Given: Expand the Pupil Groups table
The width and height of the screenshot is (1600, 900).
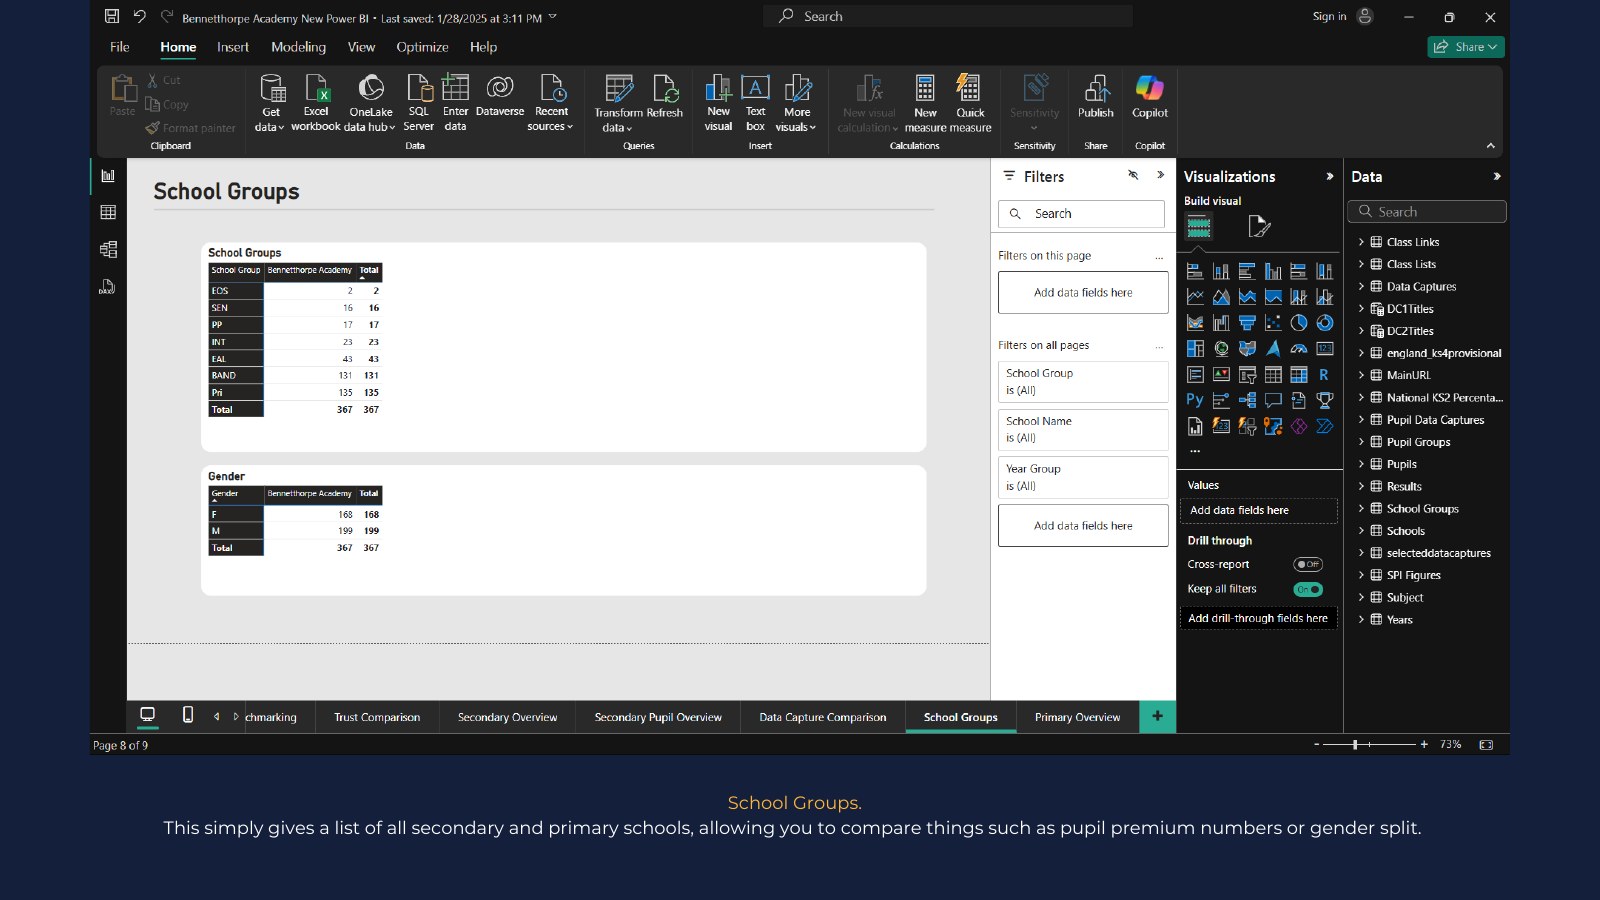Looking at the screenshot, I should click(1361, 442).
